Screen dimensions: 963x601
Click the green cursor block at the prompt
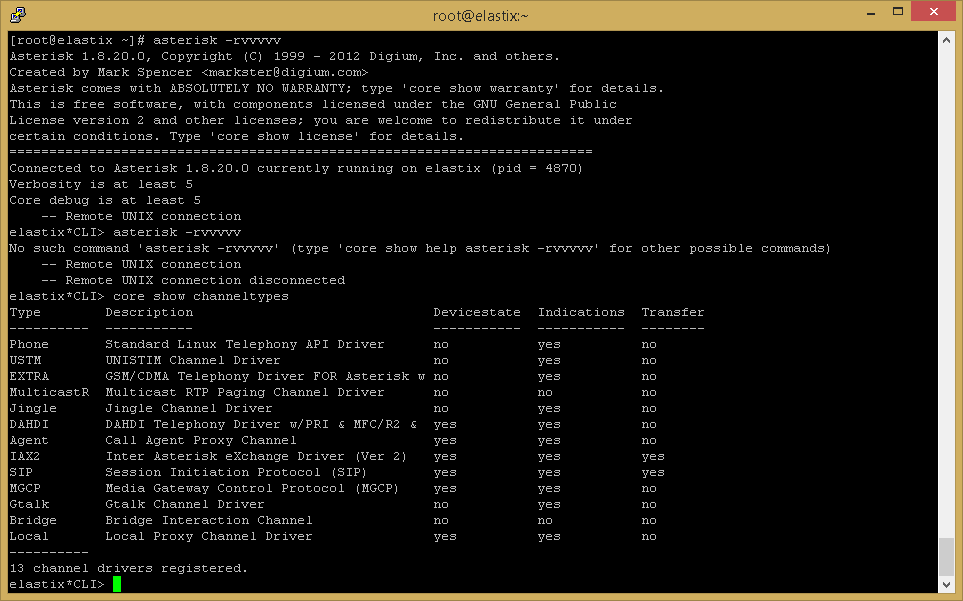click(x=117, y=584)
